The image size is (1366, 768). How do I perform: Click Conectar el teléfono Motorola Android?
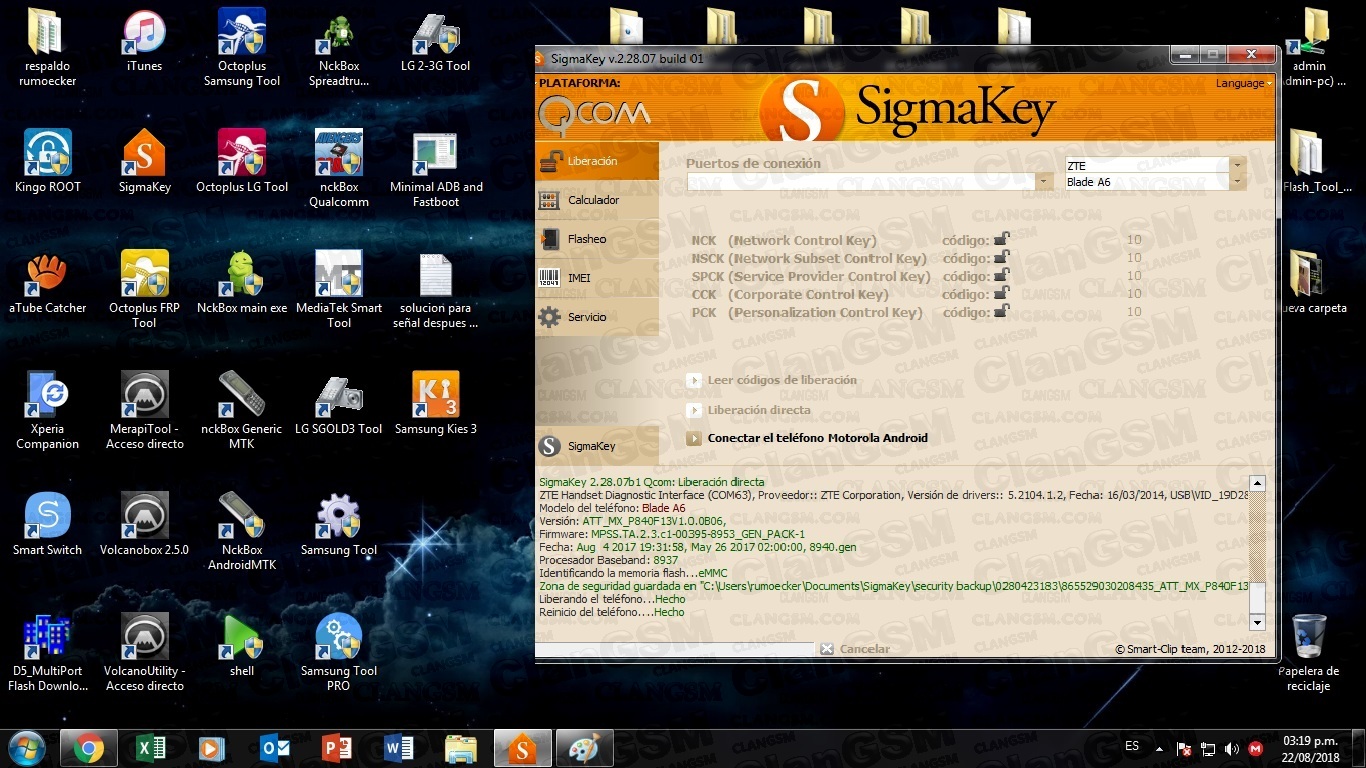click(816, 438)
